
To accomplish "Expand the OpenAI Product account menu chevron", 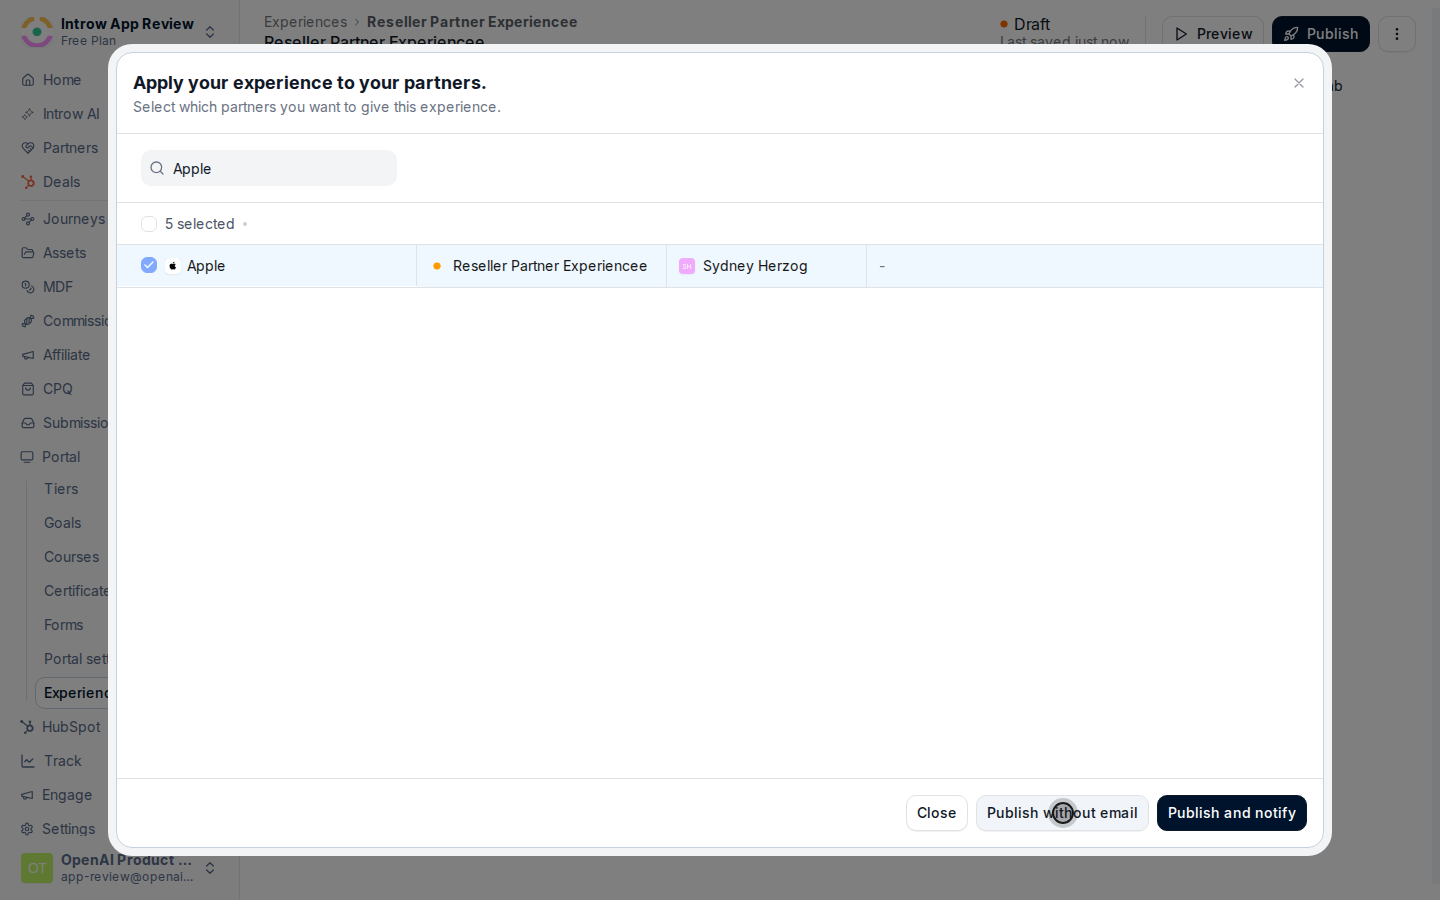I will pos(210,868).
